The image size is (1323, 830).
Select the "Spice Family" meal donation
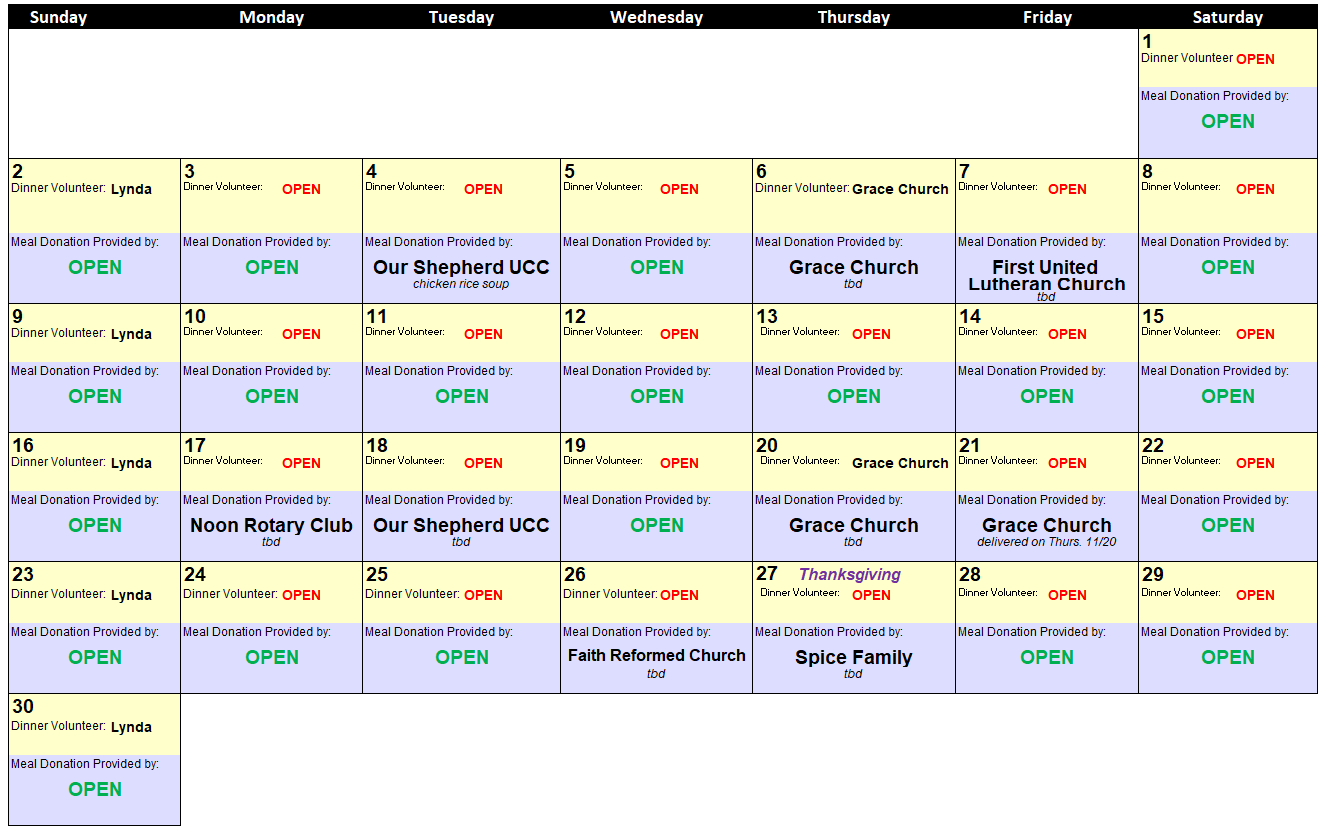853,657
